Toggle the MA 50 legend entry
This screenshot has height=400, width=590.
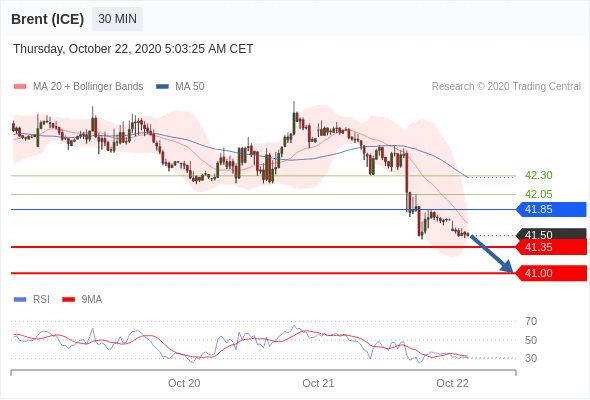click(x=180, y=87)
